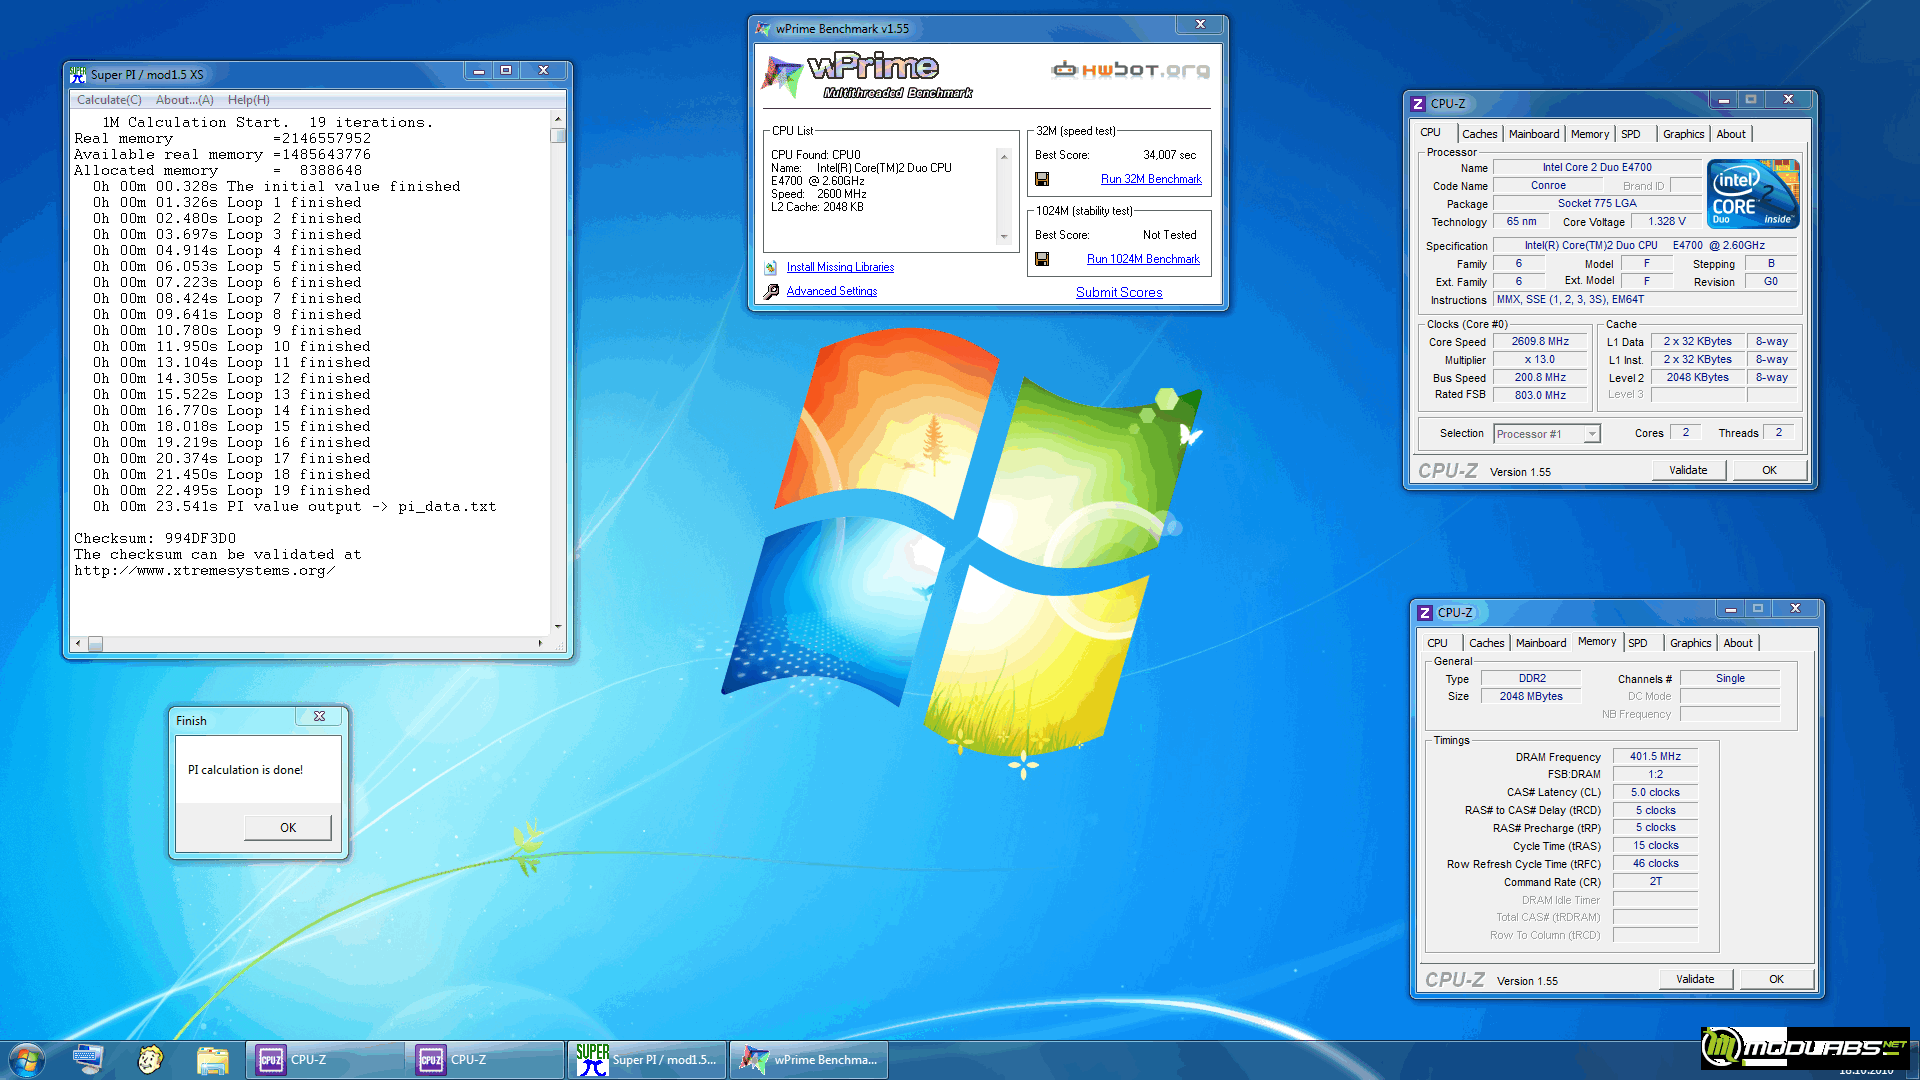Click the wPrime Best Score 34,007 sec value

pyautogui.click(x=1169, y=155)
